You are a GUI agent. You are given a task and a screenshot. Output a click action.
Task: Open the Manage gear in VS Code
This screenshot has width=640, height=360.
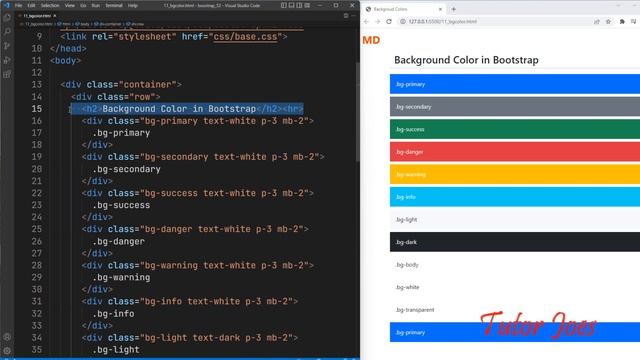coord(7,351)
